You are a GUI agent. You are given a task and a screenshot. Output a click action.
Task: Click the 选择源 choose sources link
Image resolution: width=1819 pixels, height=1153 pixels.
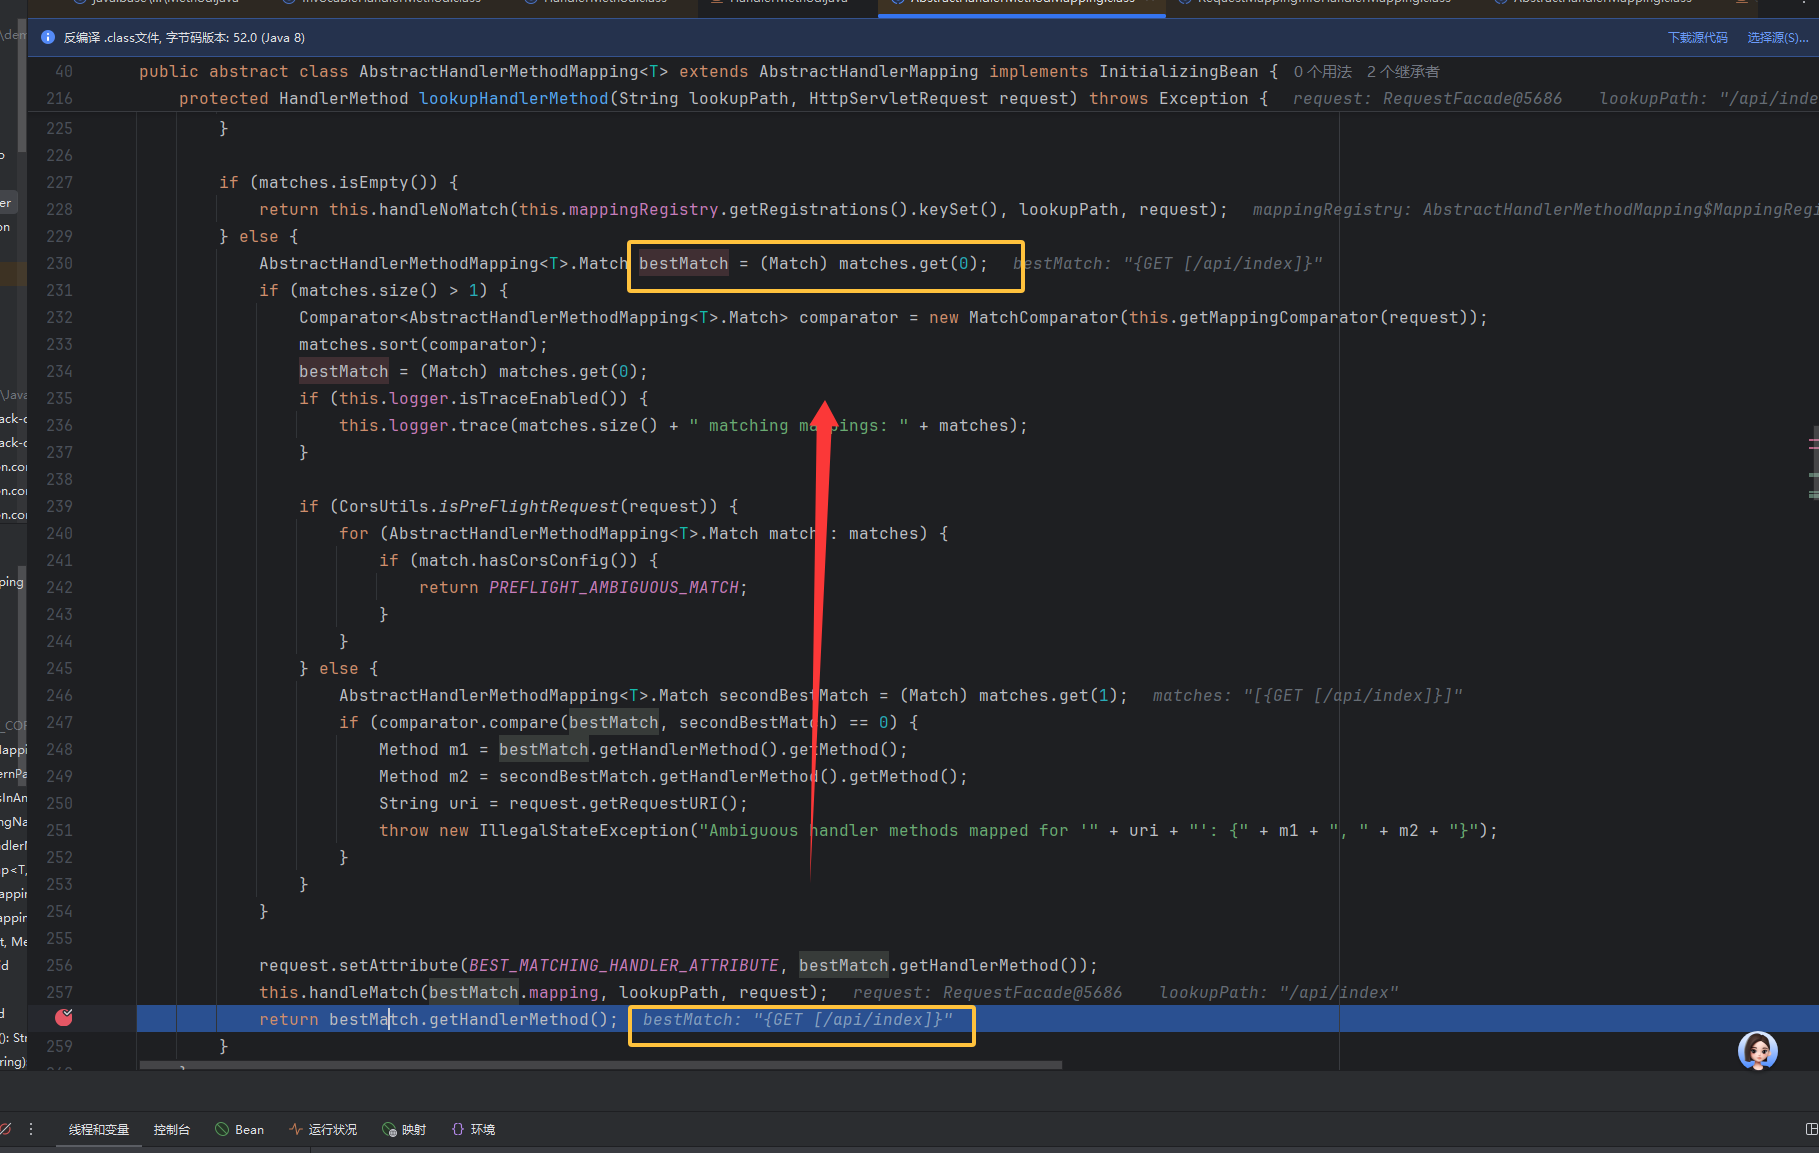1777,38
